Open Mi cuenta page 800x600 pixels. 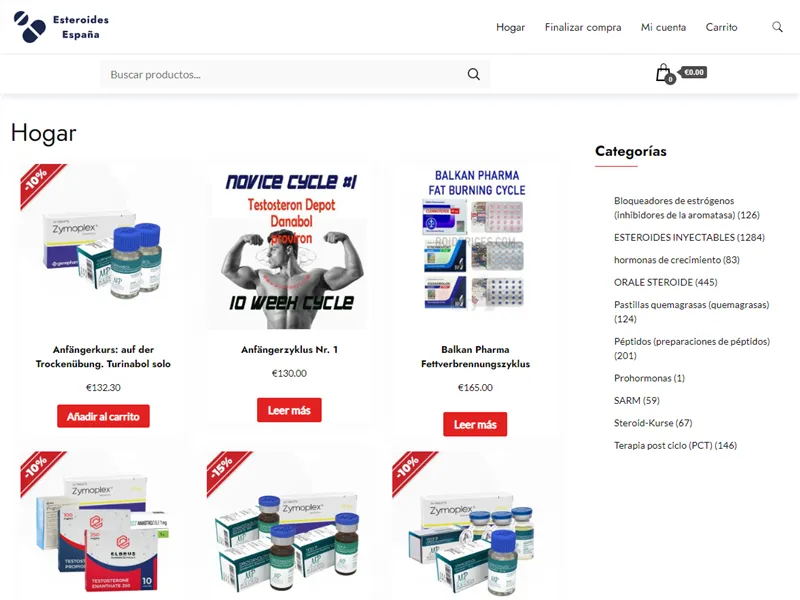tap(663, 27)
